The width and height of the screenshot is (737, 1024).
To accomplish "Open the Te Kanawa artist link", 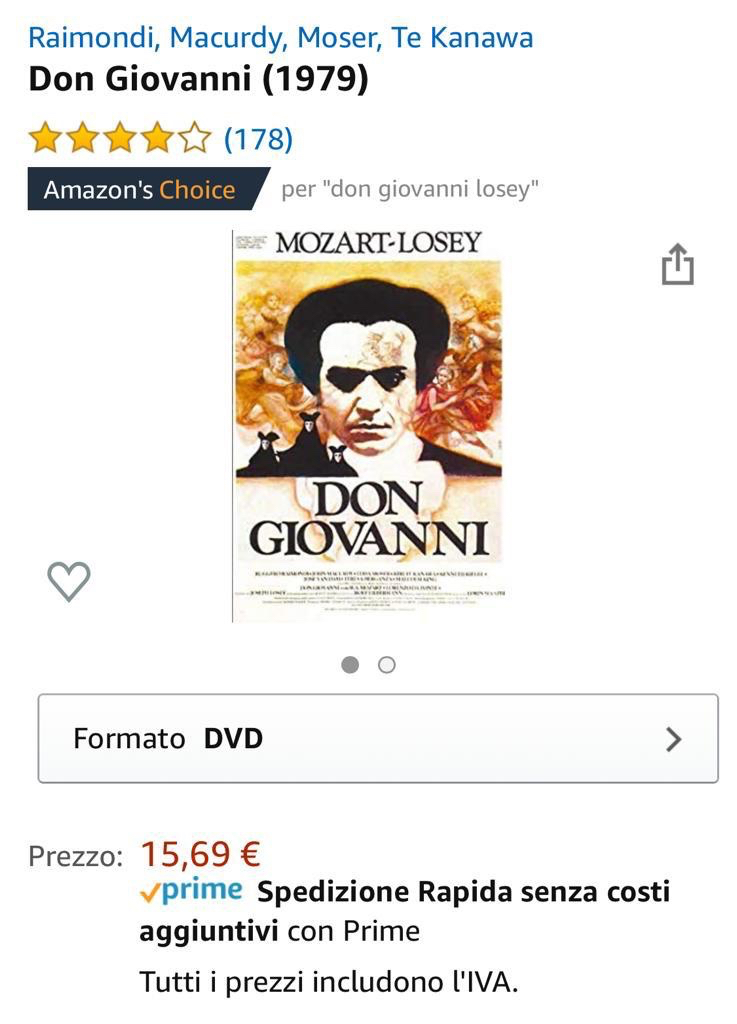I will (x=462, y=38).
